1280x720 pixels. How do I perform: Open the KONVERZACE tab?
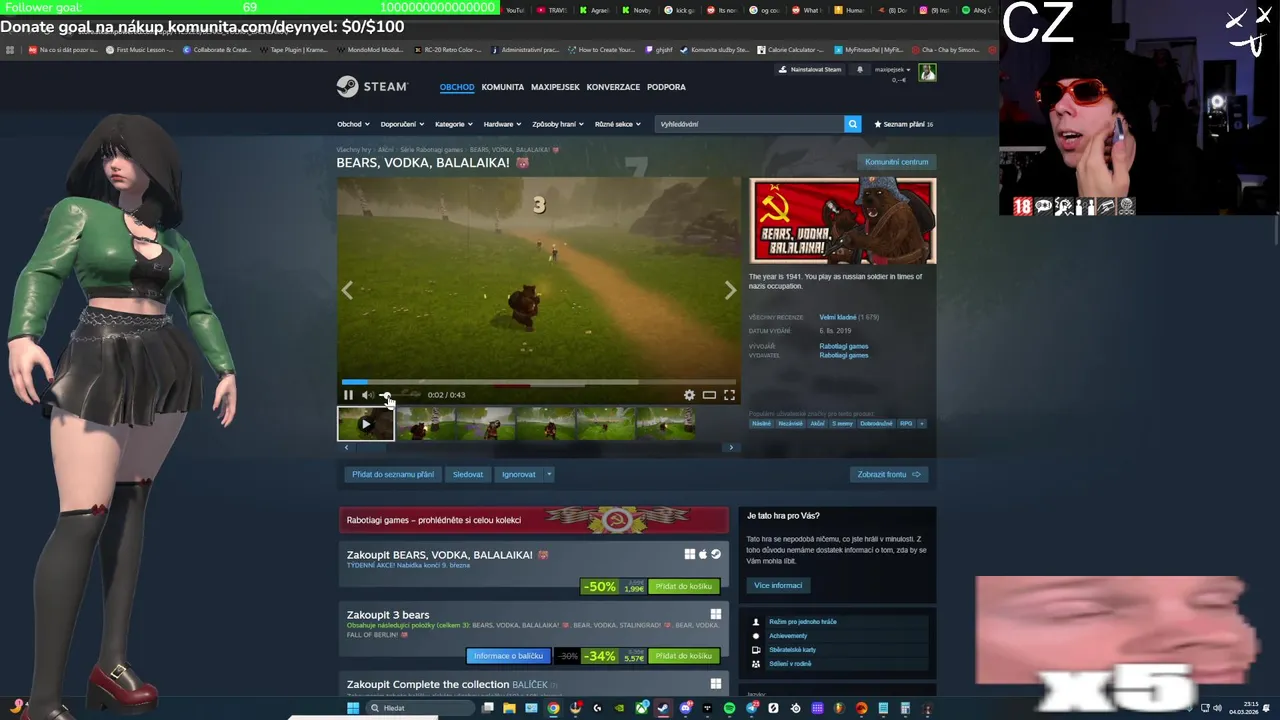pos(613,87)
